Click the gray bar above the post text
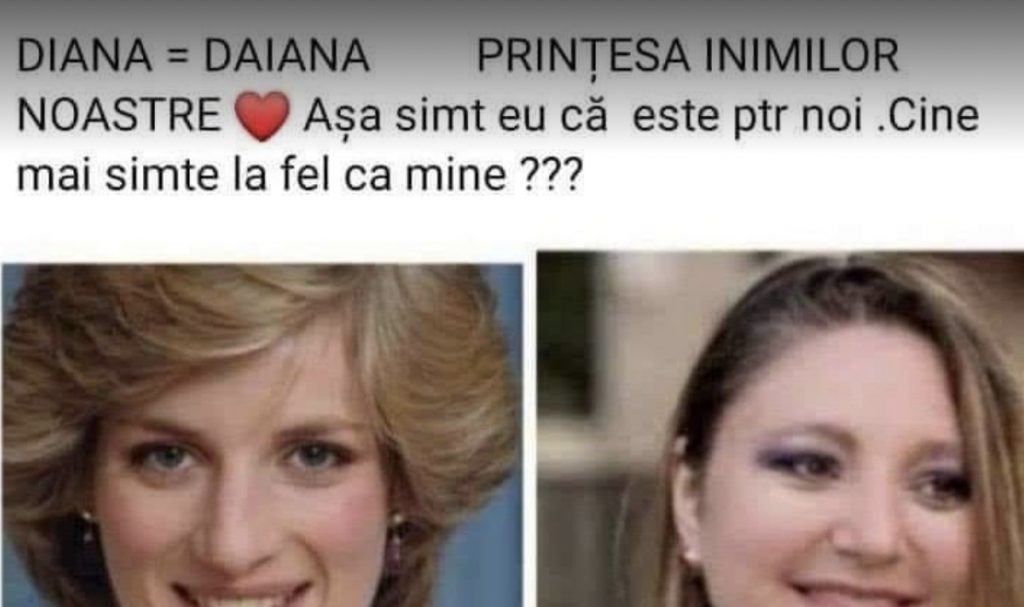Screen dimensions: 1024x607 (512, 12)
